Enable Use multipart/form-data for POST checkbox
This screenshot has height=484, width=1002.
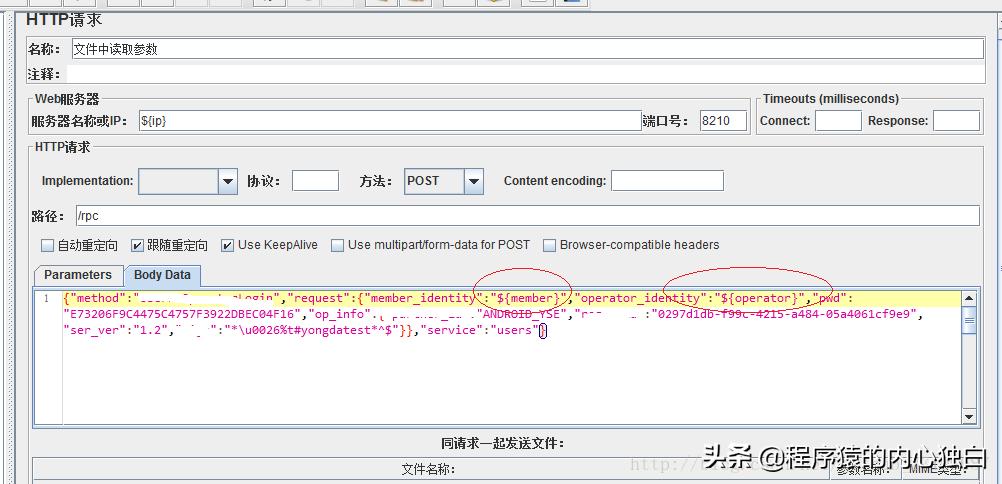[337, 245]
